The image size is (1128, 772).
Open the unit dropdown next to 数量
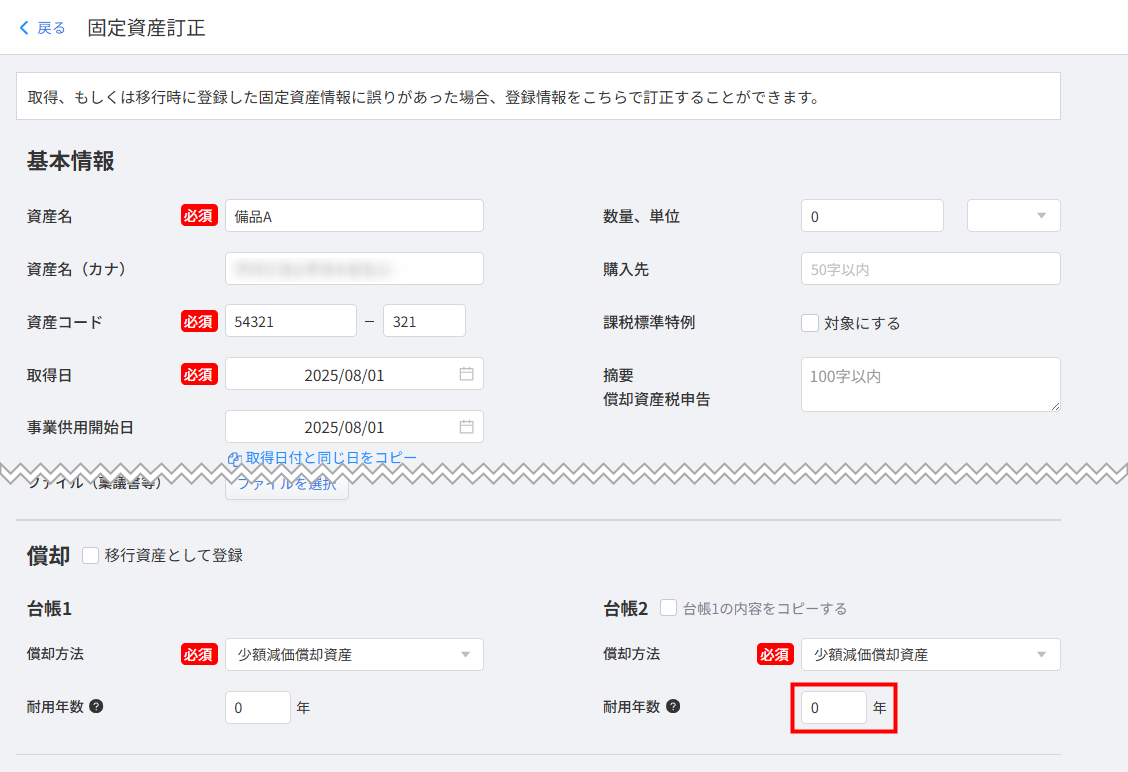pos(1013,215)
